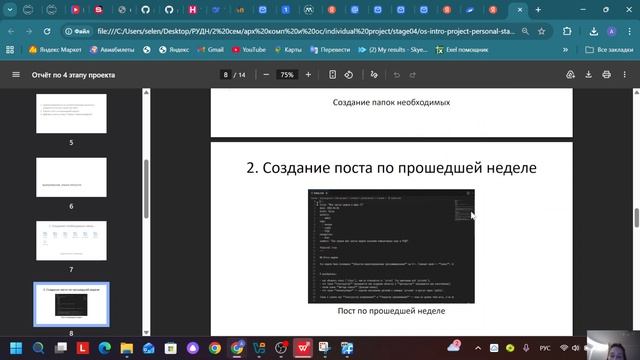
Task: Open the Chrome tab search dropdown
Action: pyautogui.click(x=10, y=10)
